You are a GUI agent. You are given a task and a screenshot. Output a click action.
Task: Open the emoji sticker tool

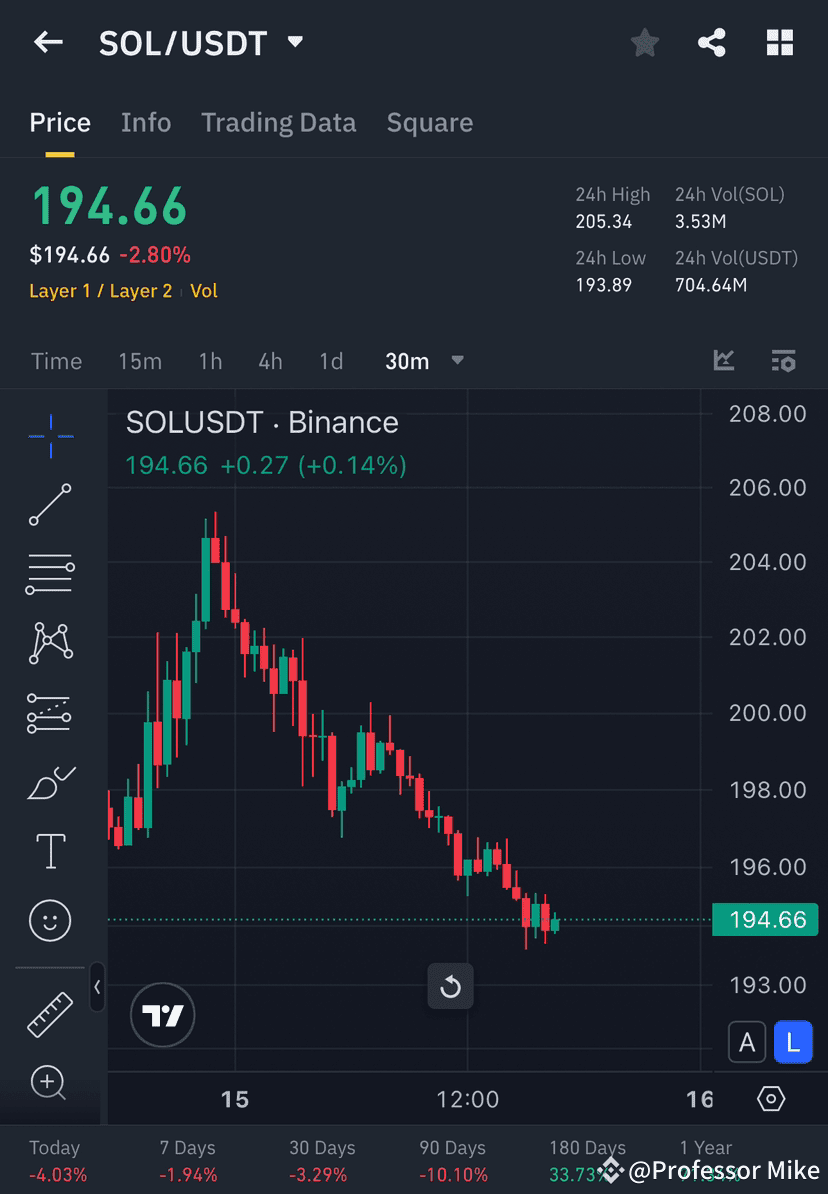50,920
